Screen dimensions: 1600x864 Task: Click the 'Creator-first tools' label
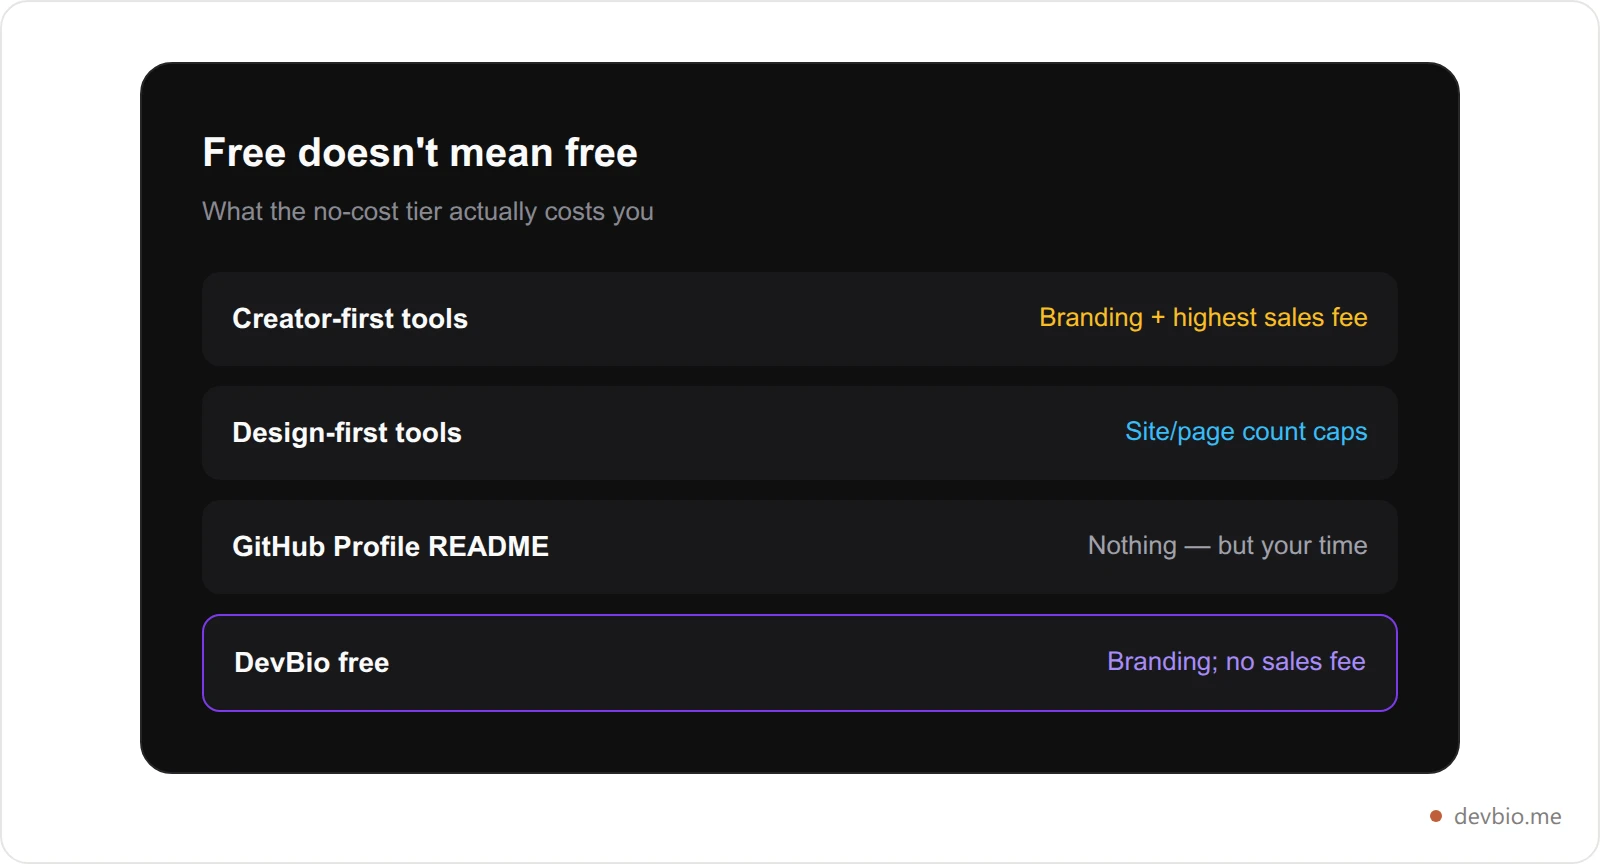coord(350,319)
